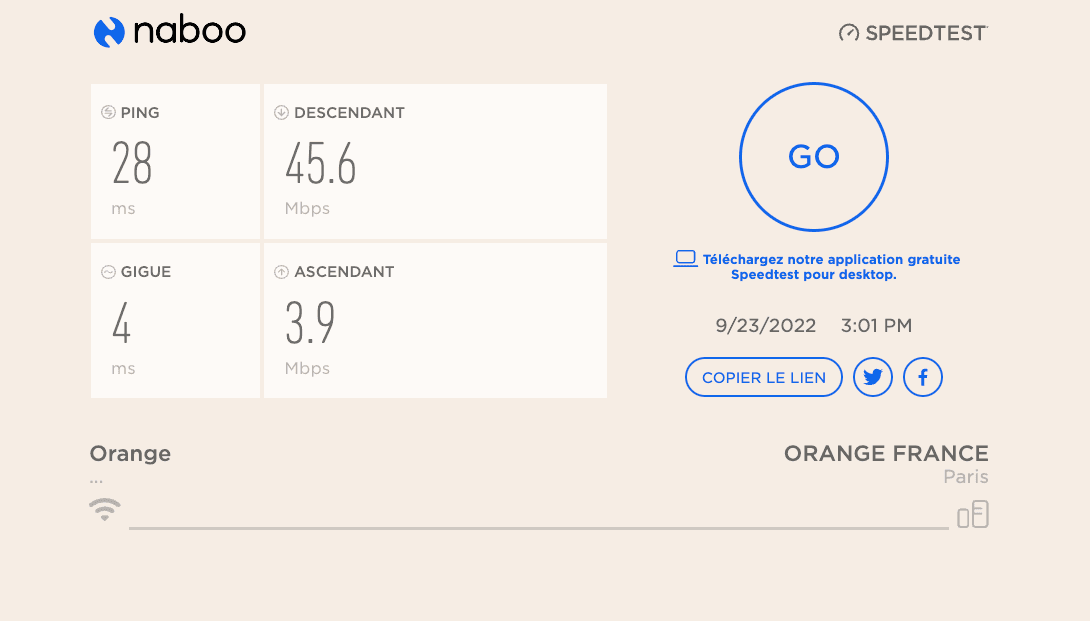This screenshot has height=621, width=1090.
Task: Click the GO button to start test
Action: coord(813,157)
